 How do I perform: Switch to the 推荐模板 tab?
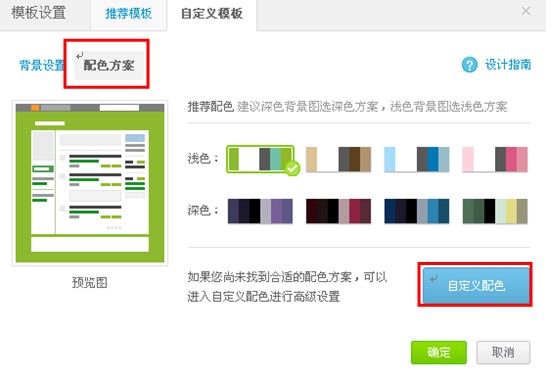click(x=128, y=14)
